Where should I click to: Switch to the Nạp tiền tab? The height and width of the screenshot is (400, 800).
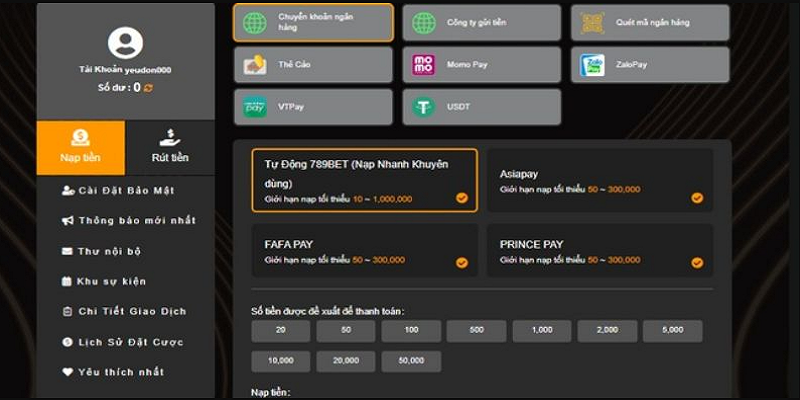click(x=81, y=148)
